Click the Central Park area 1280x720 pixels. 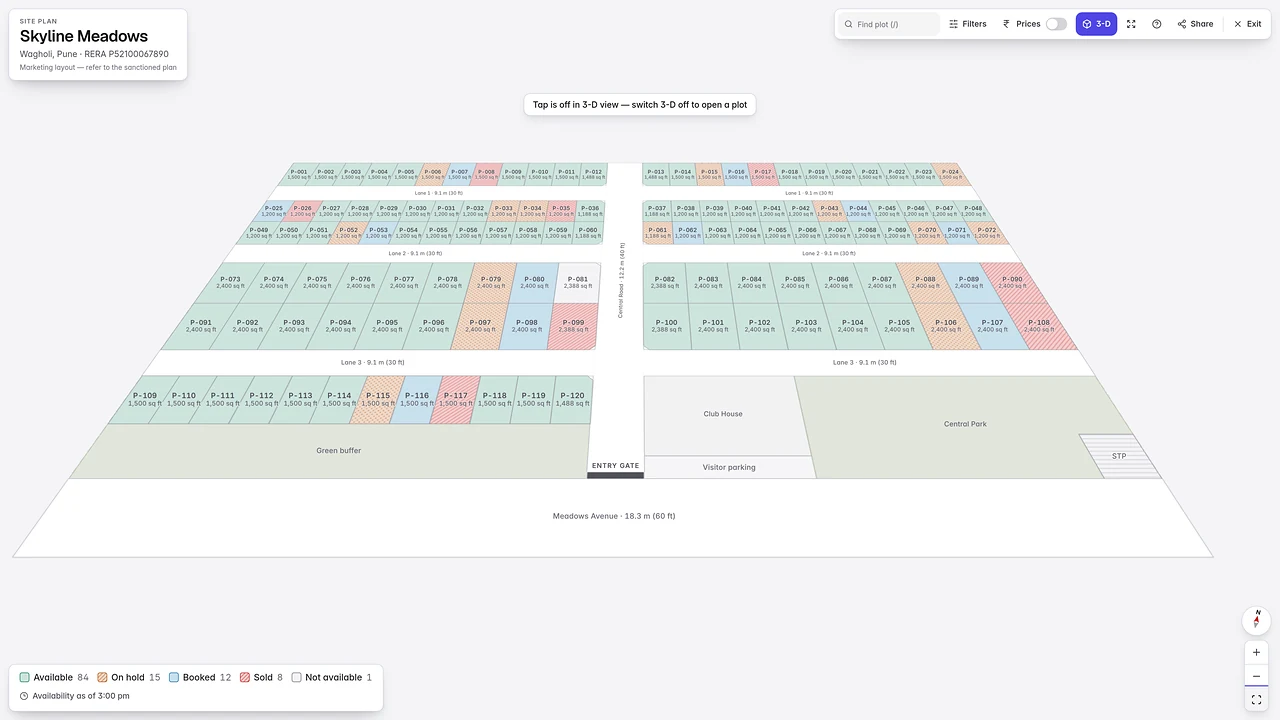pyautogui.click(x=965, y=424)
